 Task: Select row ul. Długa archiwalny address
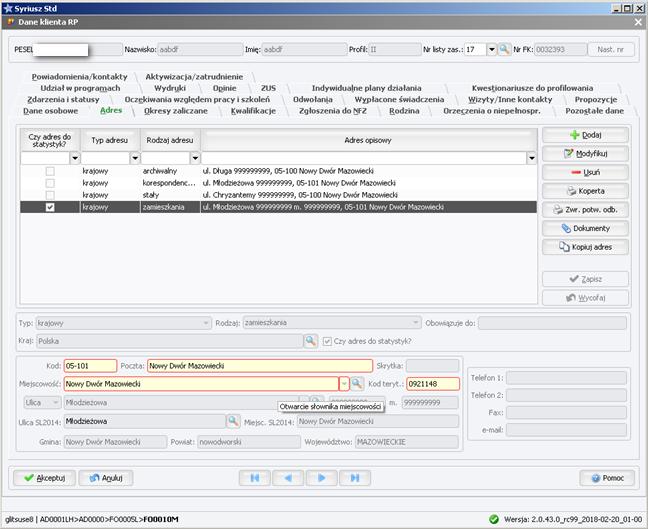[278, 171]
